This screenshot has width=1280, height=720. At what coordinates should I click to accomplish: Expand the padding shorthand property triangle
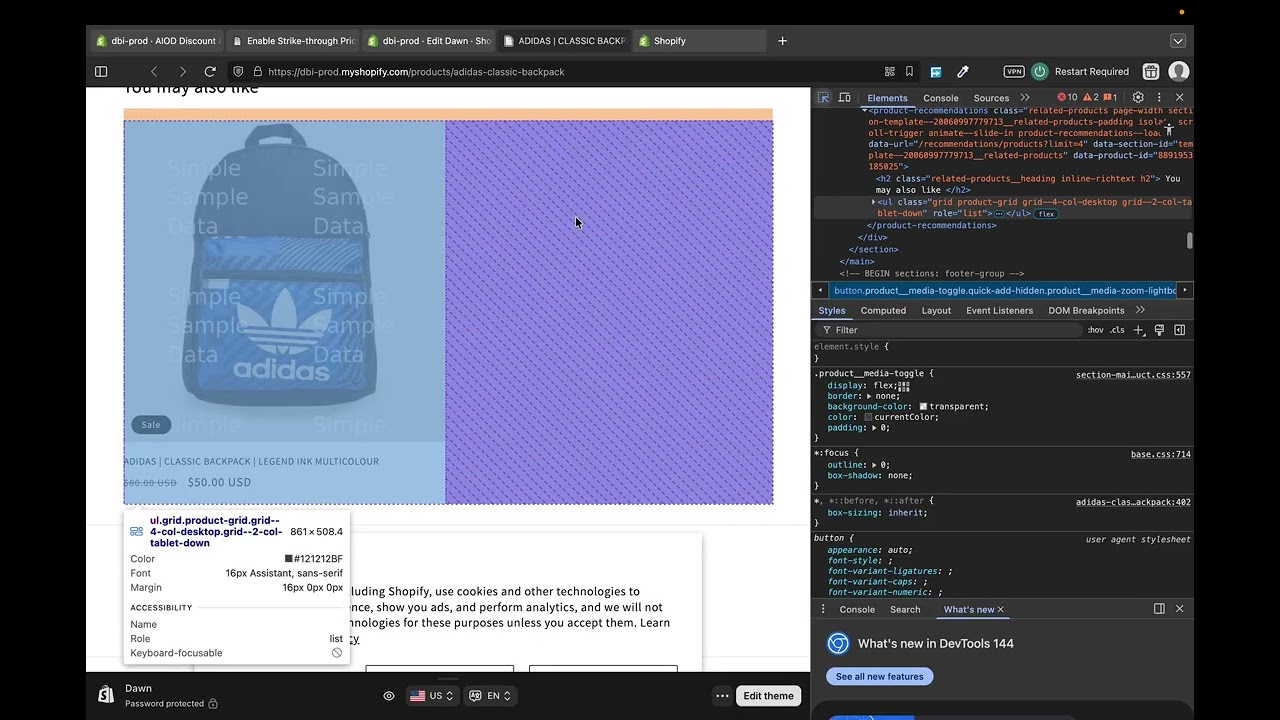(874, 428)
